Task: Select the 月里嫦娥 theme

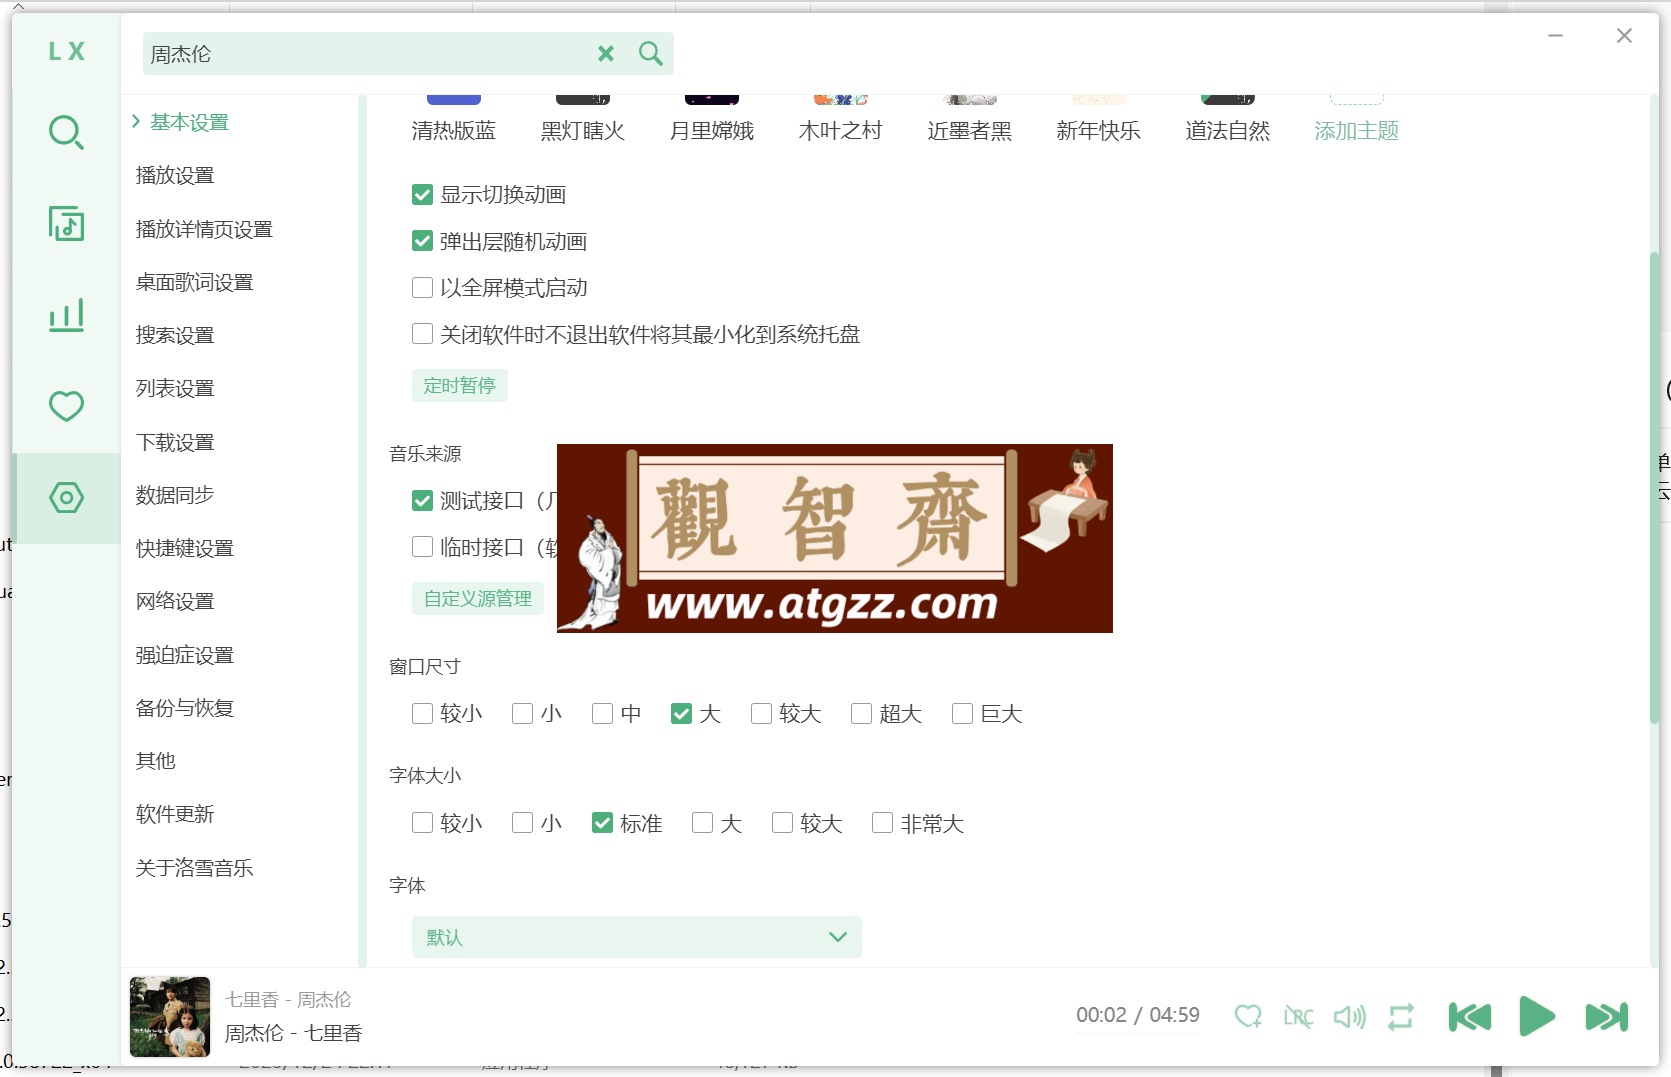Action: (712, 120)
